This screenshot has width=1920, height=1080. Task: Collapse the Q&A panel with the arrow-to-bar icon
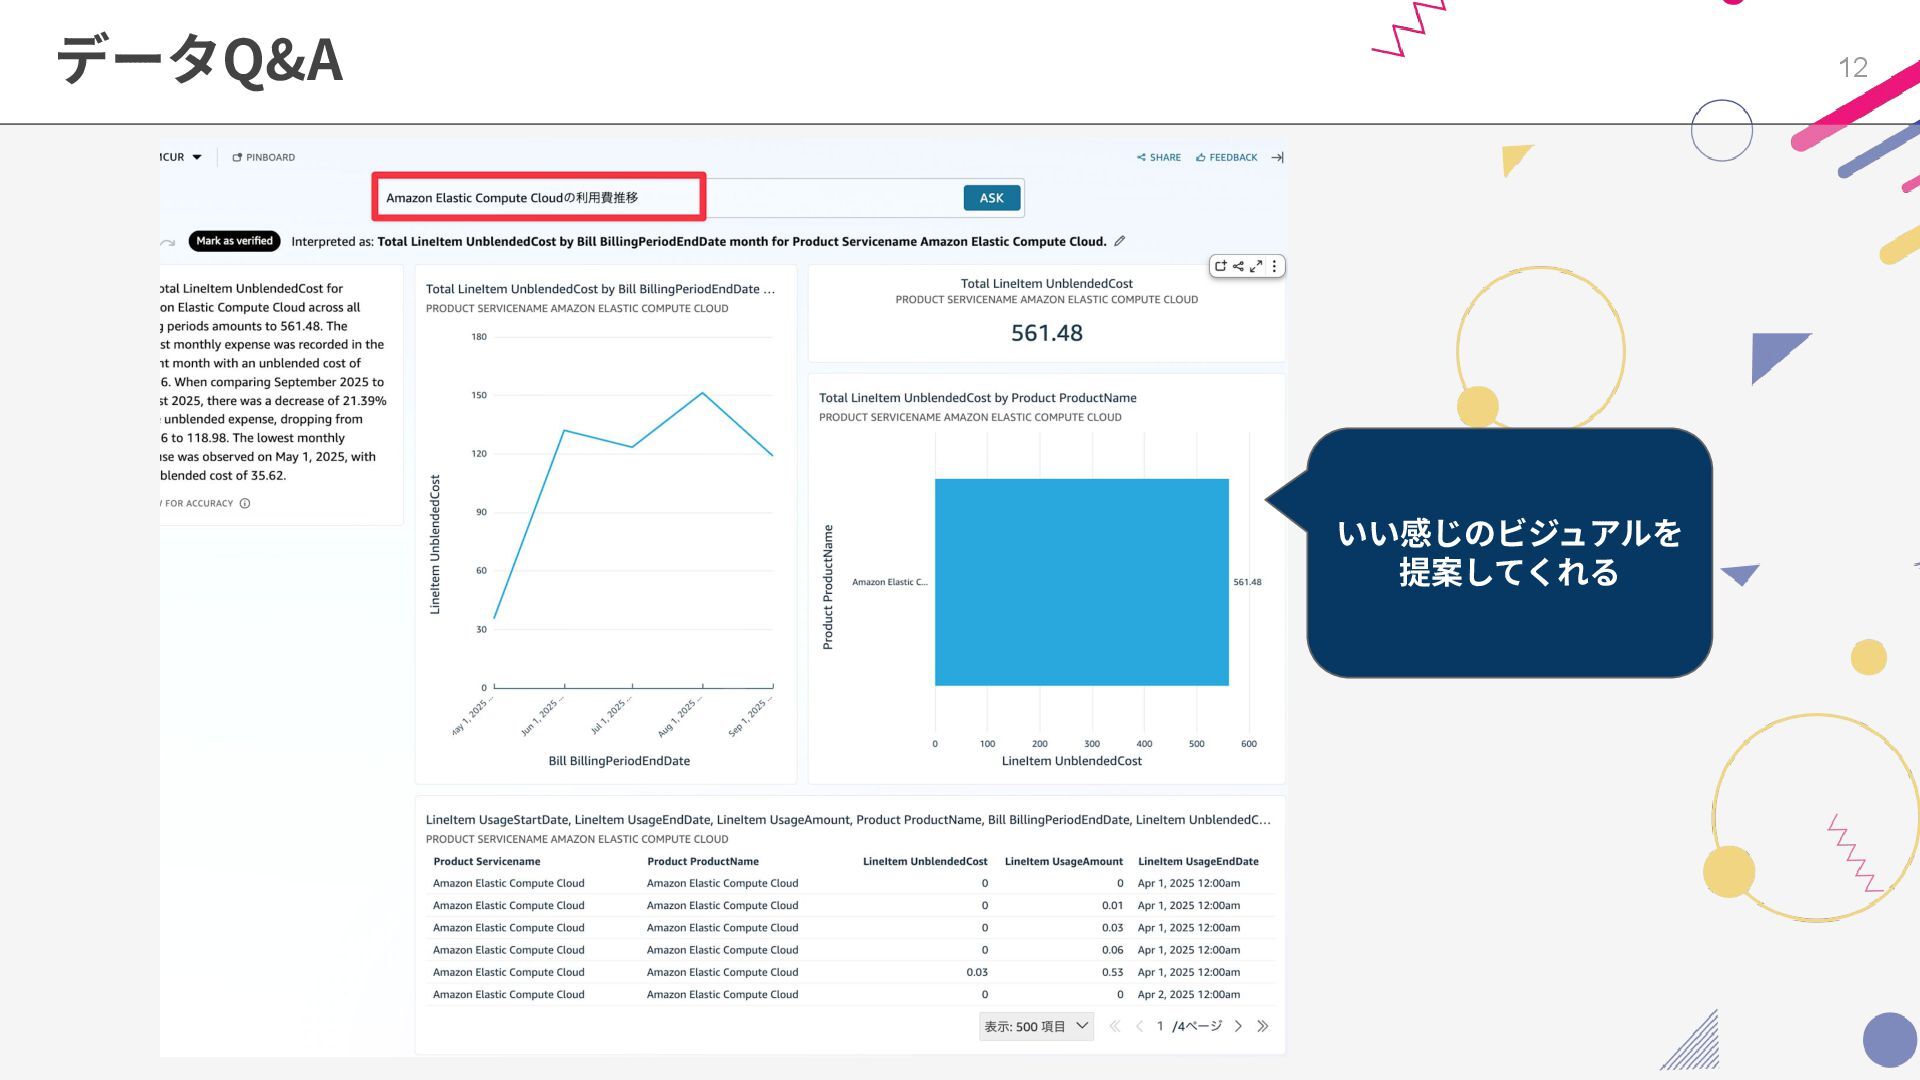click(x=1277, y=157)
